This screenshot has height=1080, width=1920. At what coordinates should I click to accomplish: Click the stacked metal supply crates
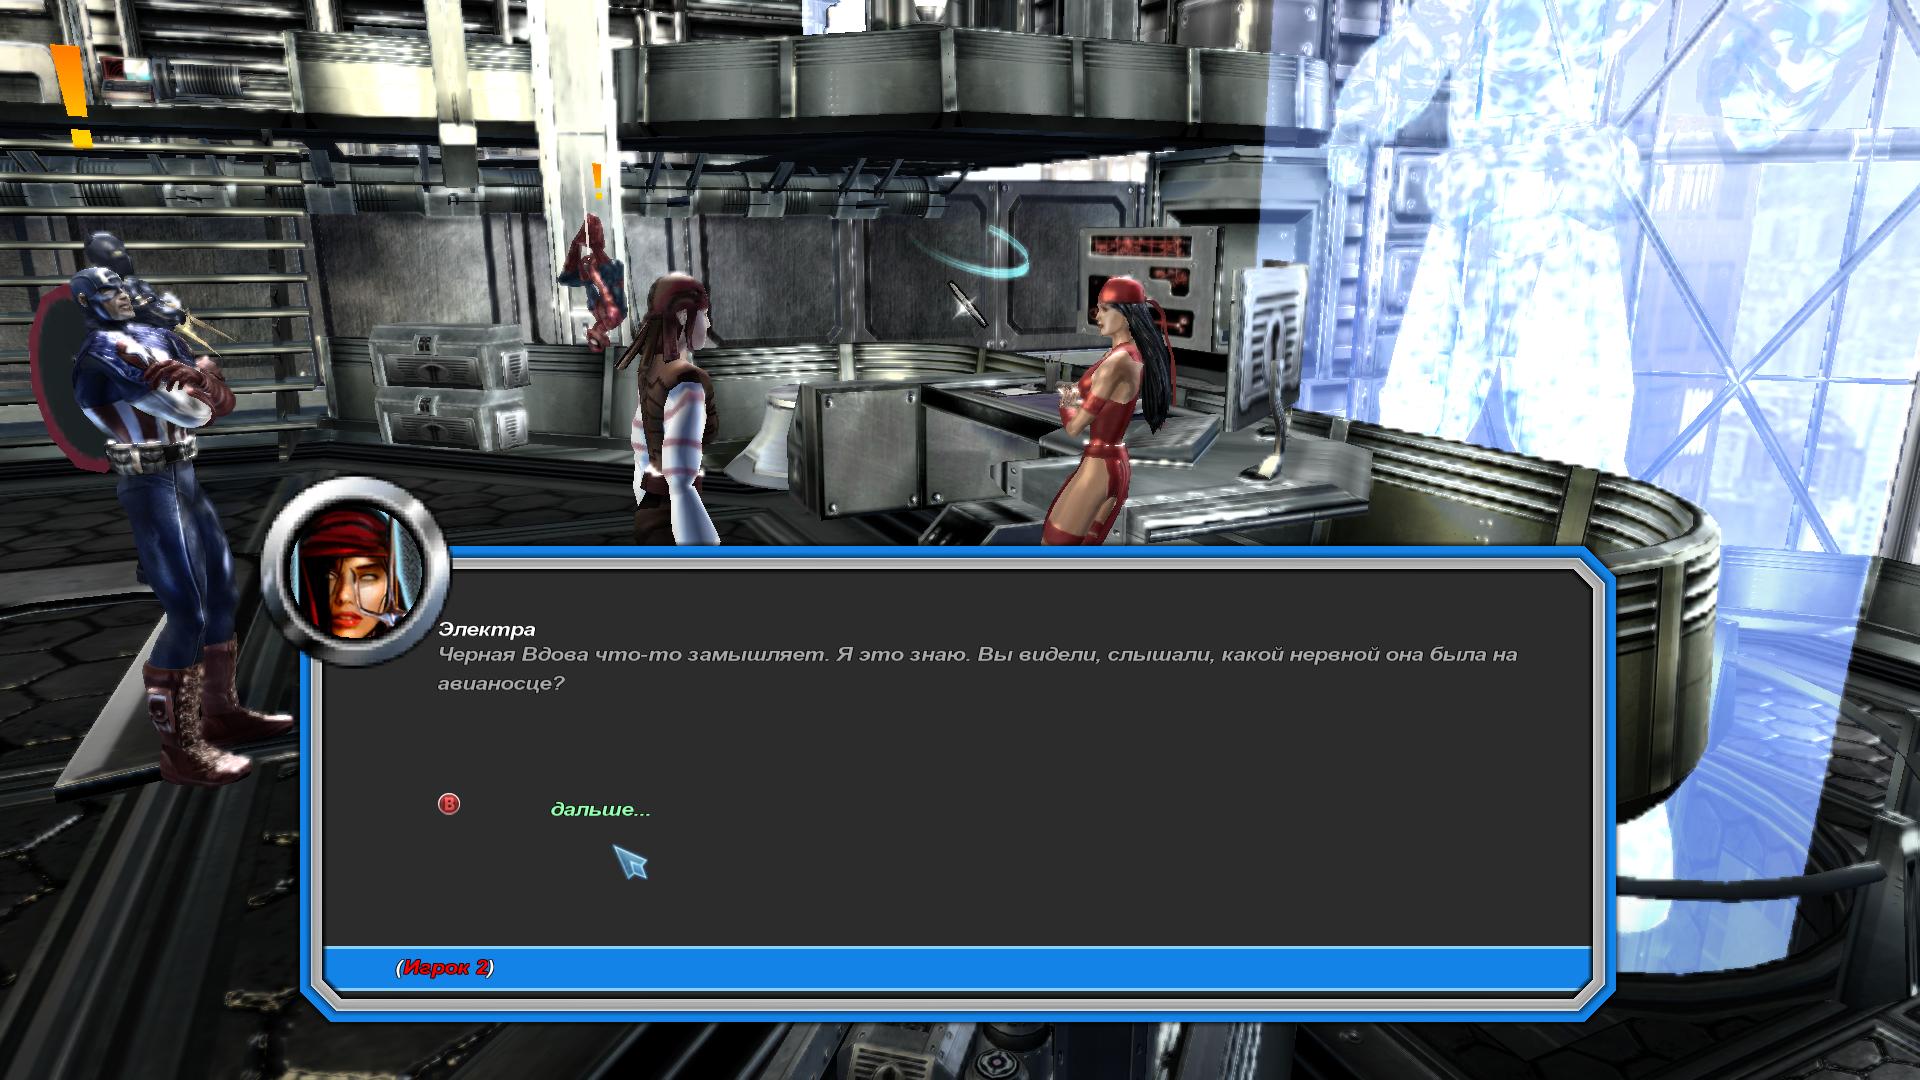coord(449,387)
